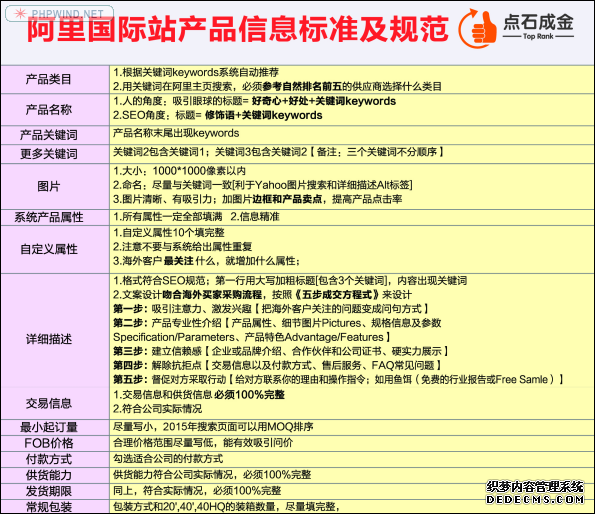Click the line 交易信息和供货信息必须100%完整

(x=199, y=395)
